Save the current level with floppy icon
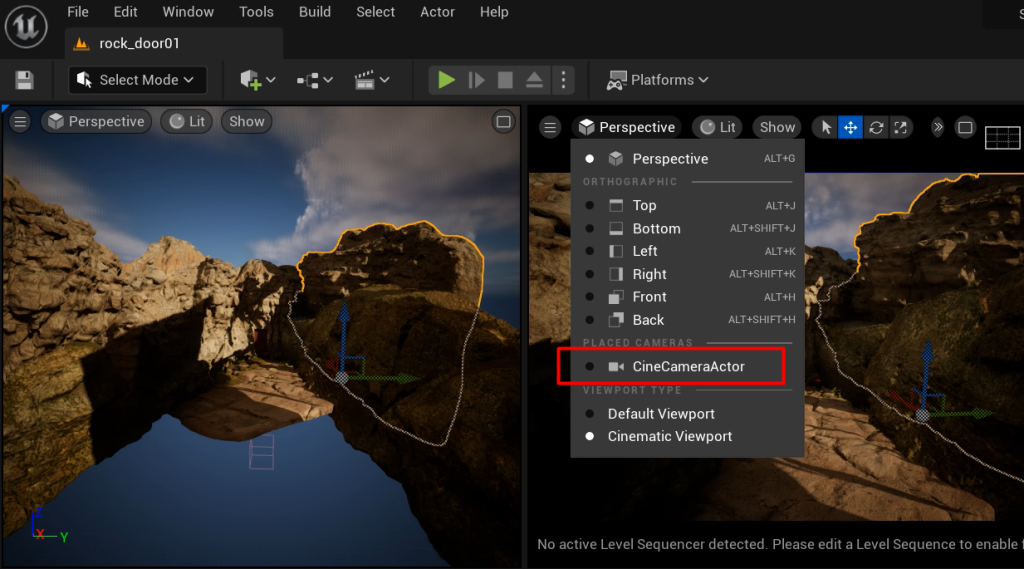 click(x=24, y=80)
